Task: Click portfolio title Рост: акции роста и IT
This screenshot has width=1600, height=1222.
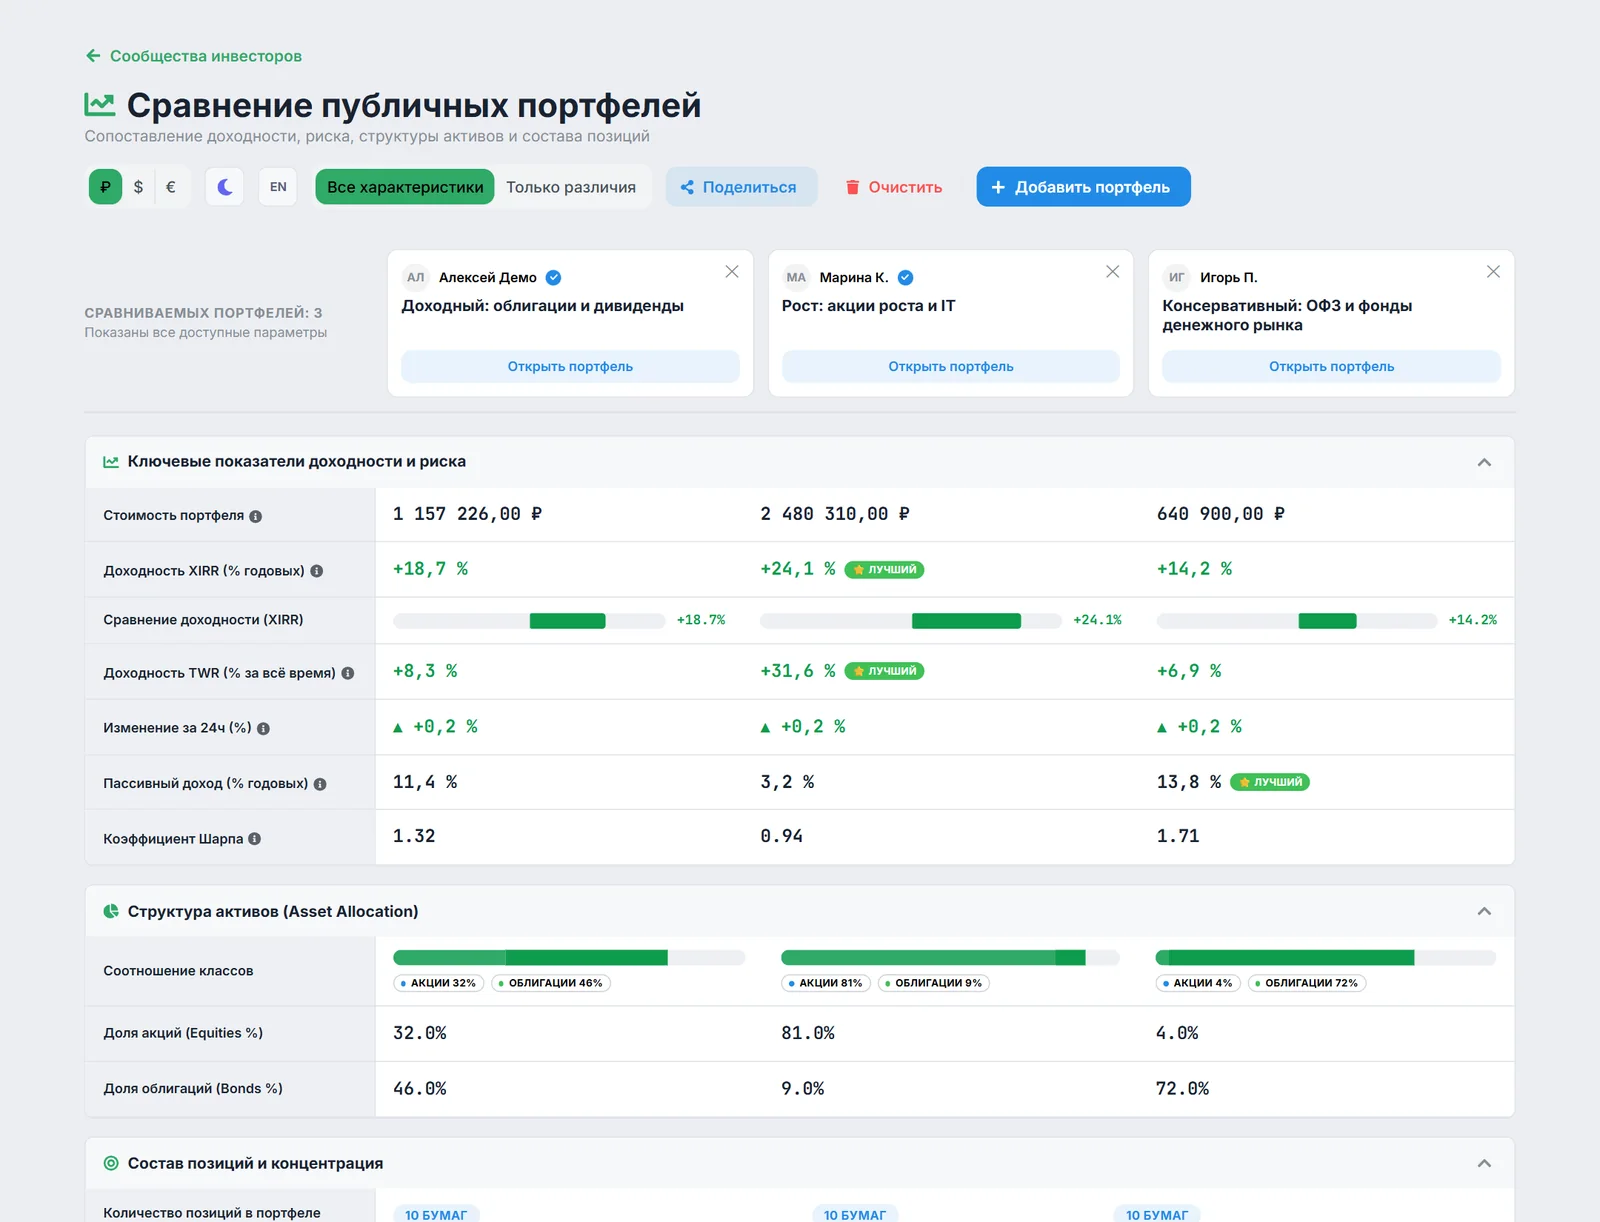Action: [868, 306]
